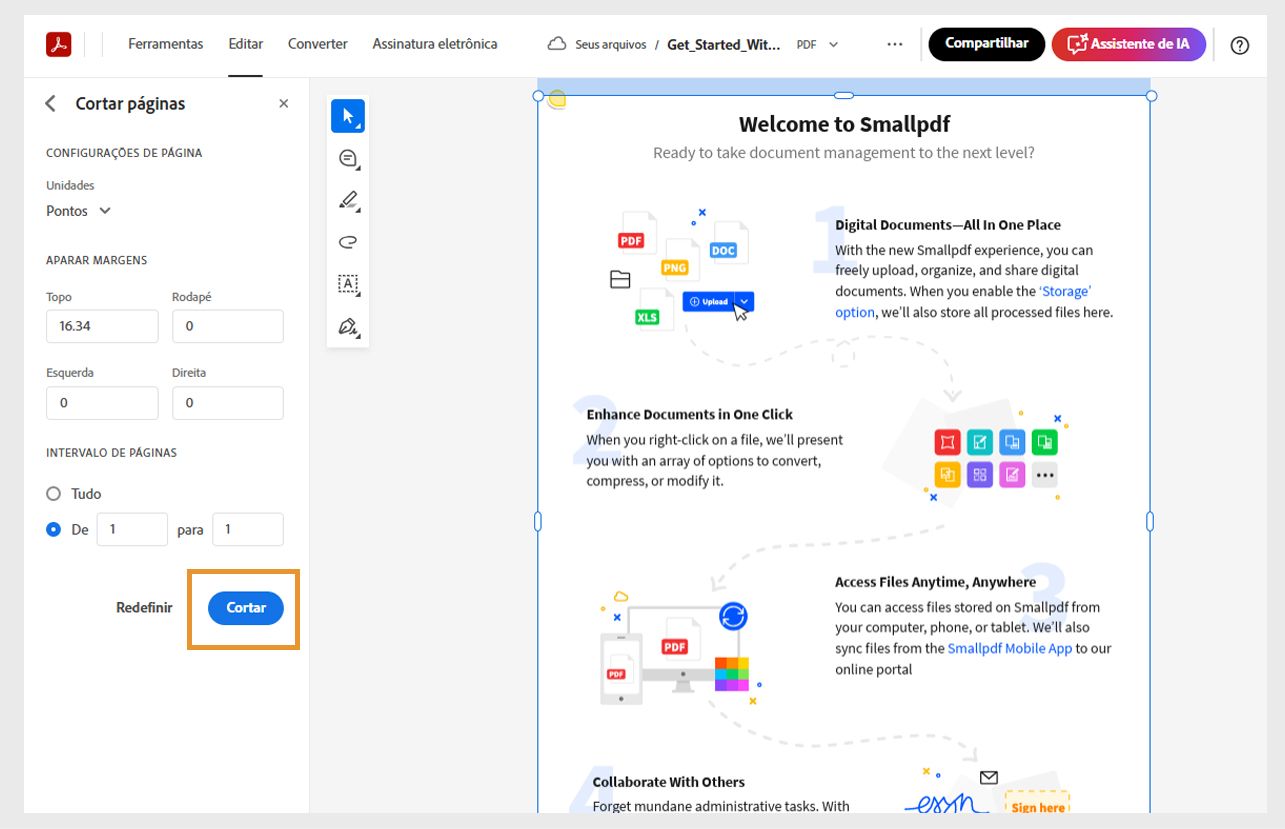
Task: Focus the Direita margin field
Action: (x=228, y=403)
